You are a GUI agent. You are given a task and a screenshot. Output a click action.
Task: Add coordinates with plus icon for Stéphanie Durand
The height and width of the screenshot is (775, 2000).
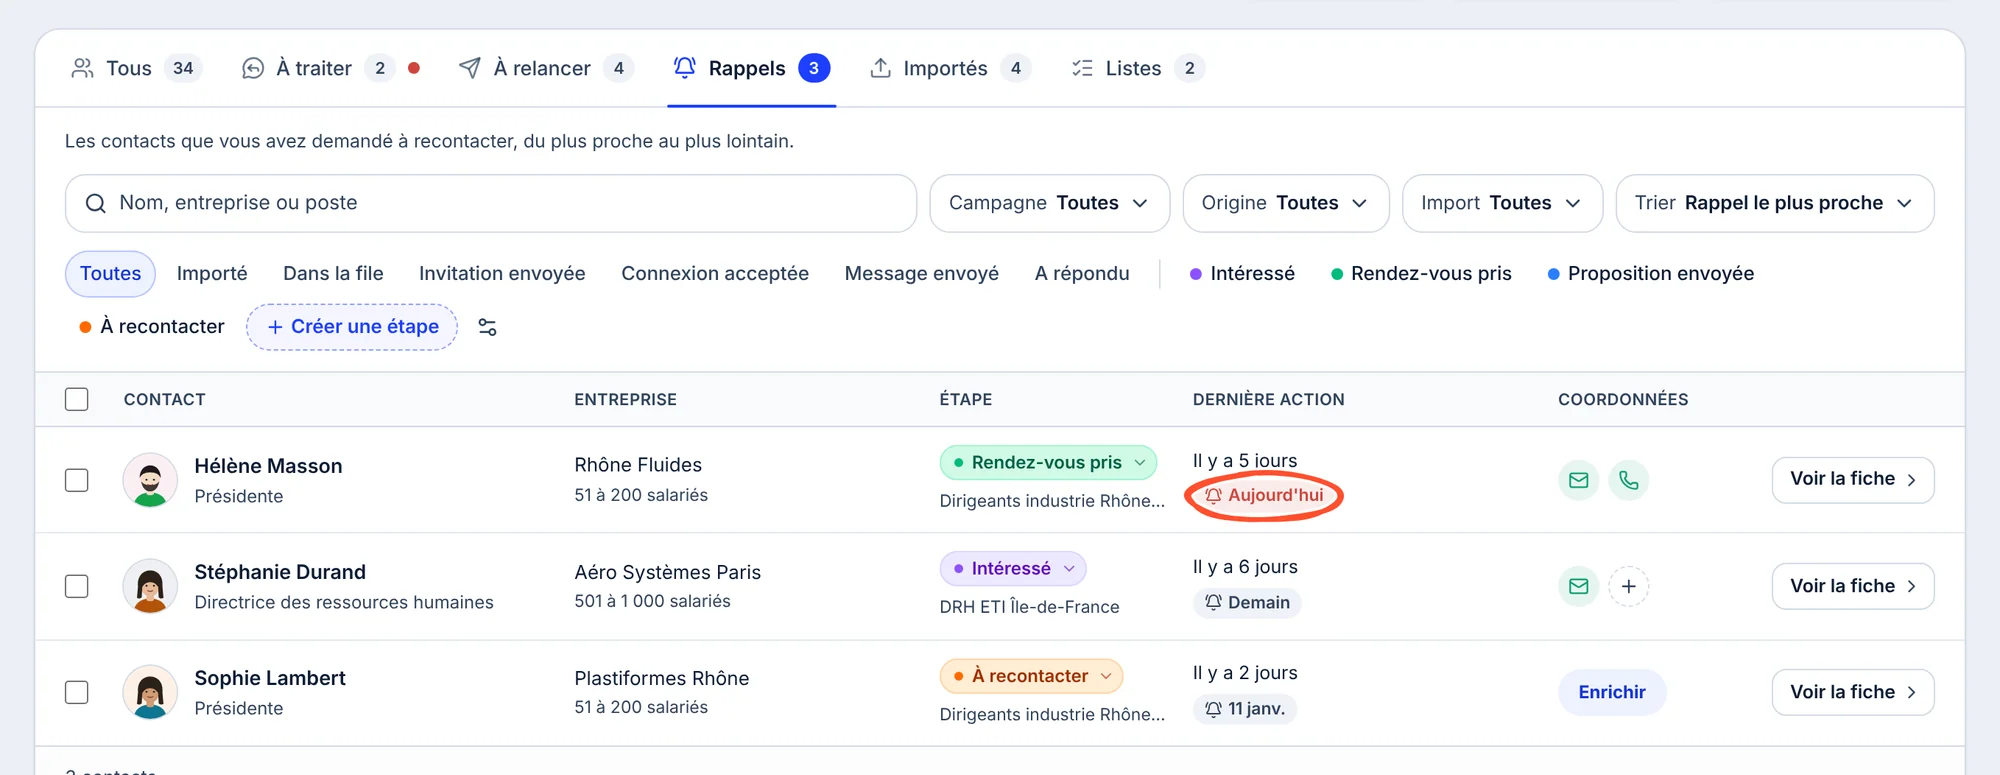(1628, 587)
